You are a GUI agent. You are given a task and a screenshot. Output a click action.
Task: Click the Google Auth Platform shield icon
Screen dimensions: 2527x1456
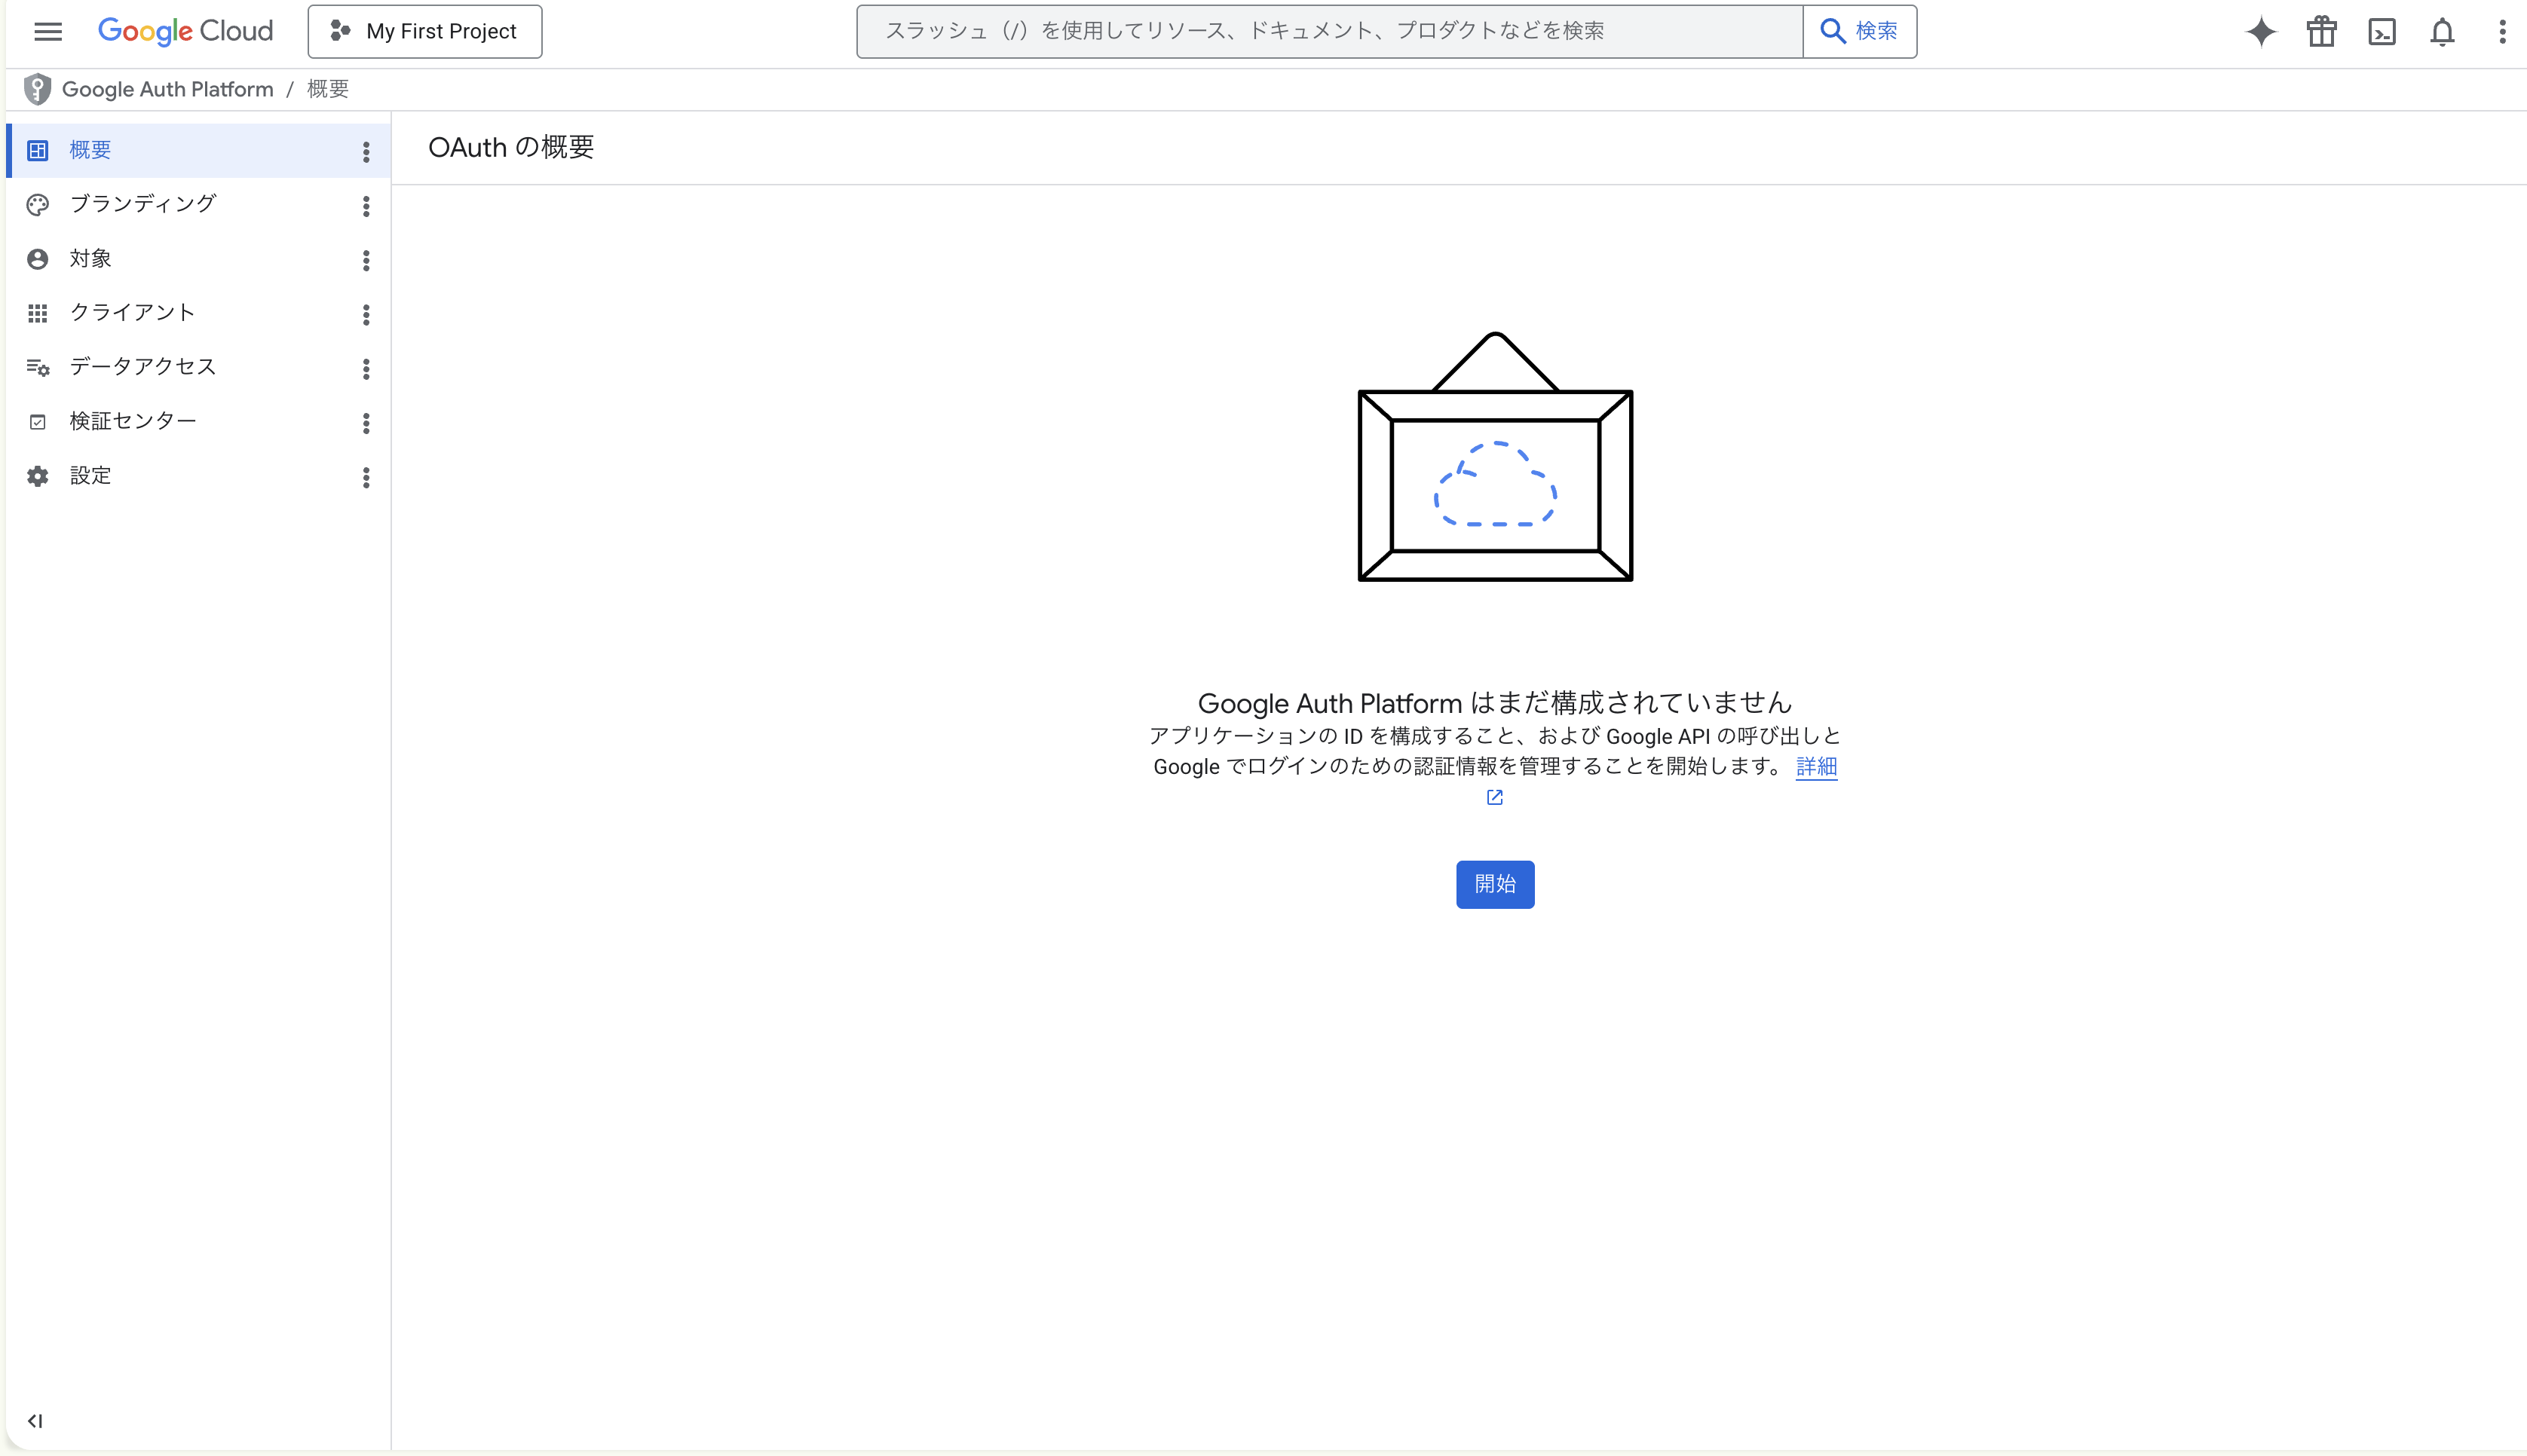37,89
